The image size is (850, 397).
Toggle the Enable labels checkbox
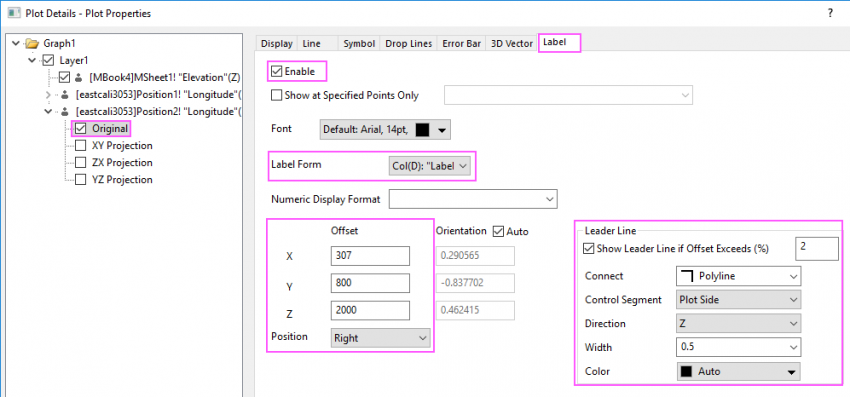(276, 71)
